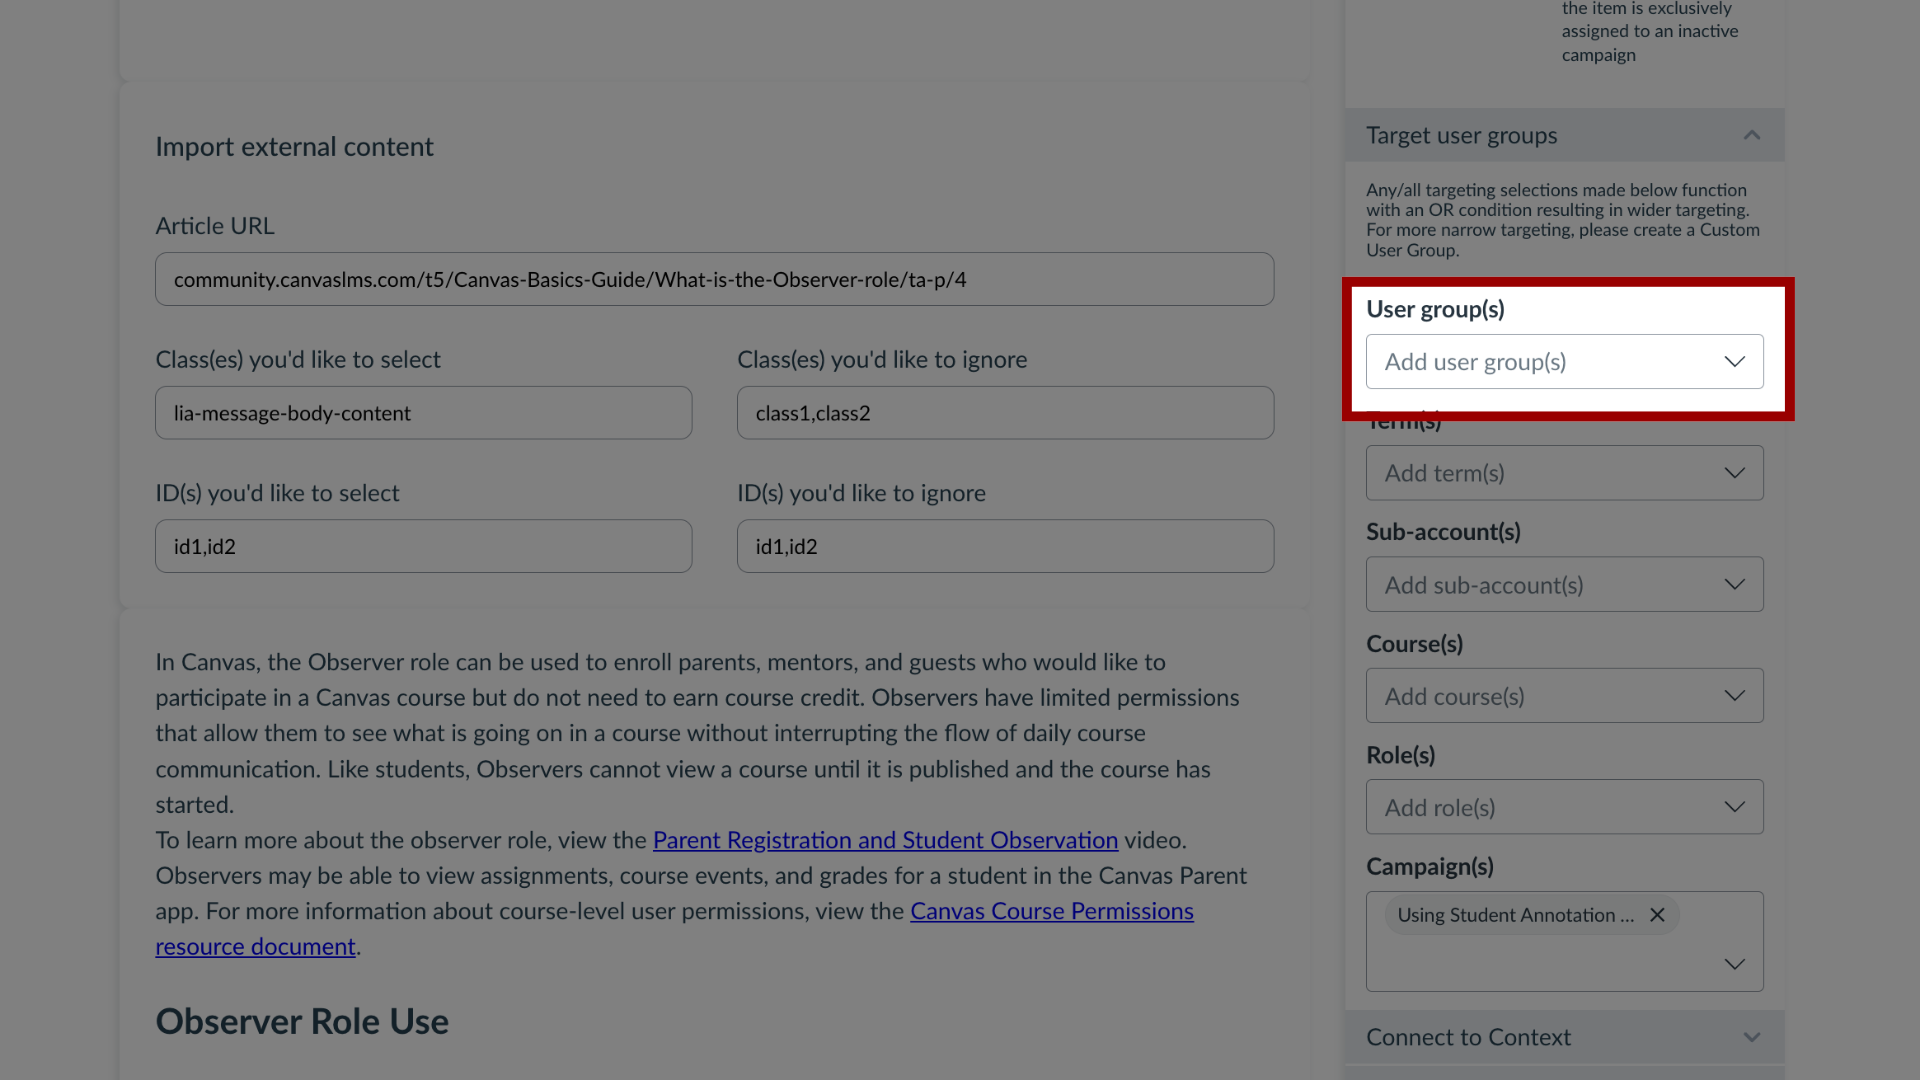Image resolution: width=1920 pixels, height=1080 pixels.
Task: Open the Add user group(s) dropdown
Action: tap(1565, 361)
